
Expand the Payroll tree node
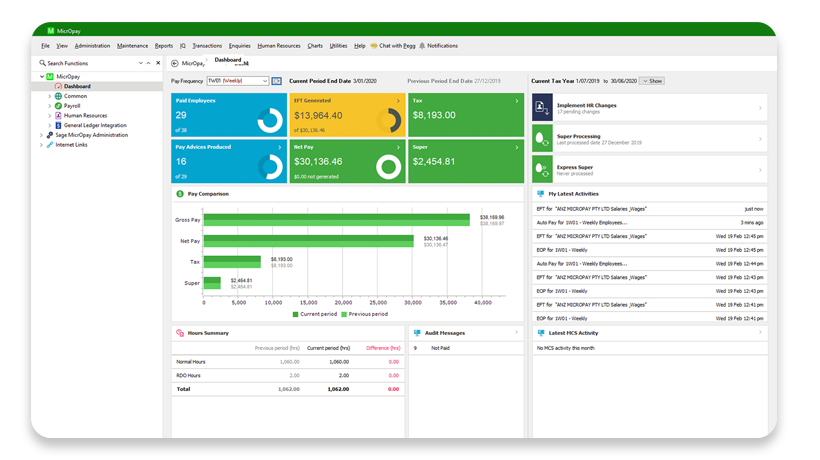[x=50, y=106]
